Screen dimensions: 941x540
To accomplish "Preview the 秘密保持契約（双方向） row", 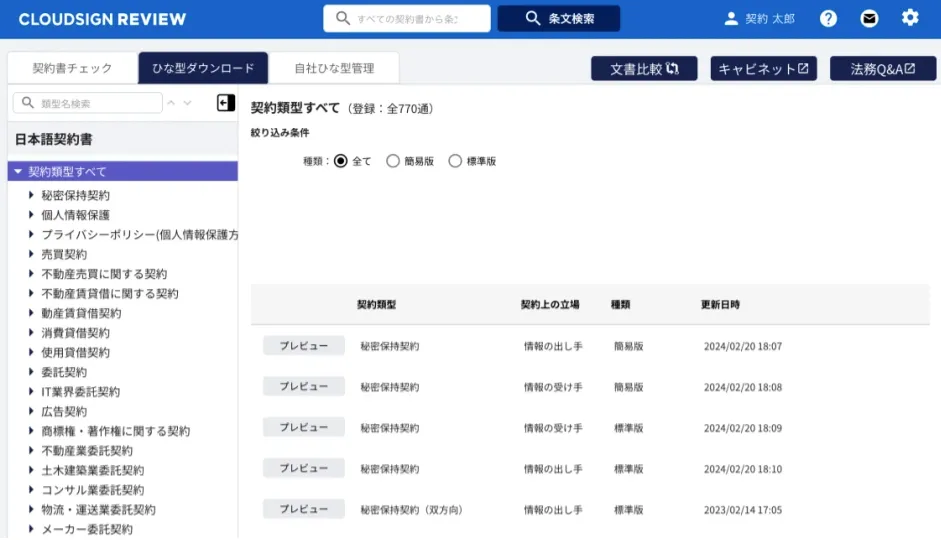I will pyautogui.click(x=304, y=509).
